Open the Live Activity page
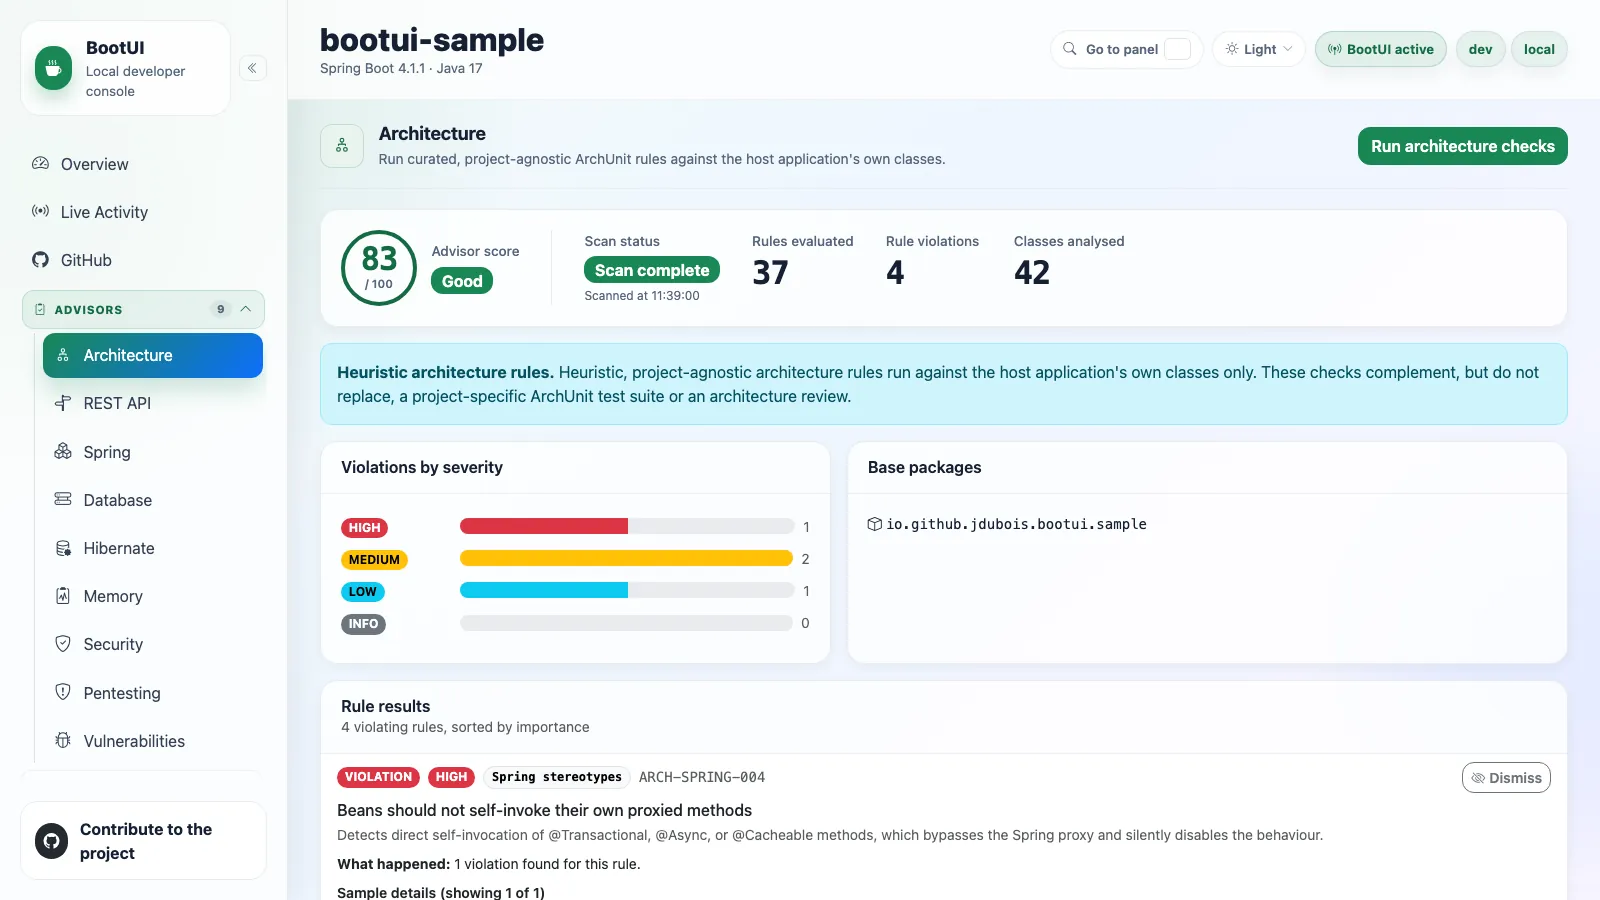 point(143,212)
